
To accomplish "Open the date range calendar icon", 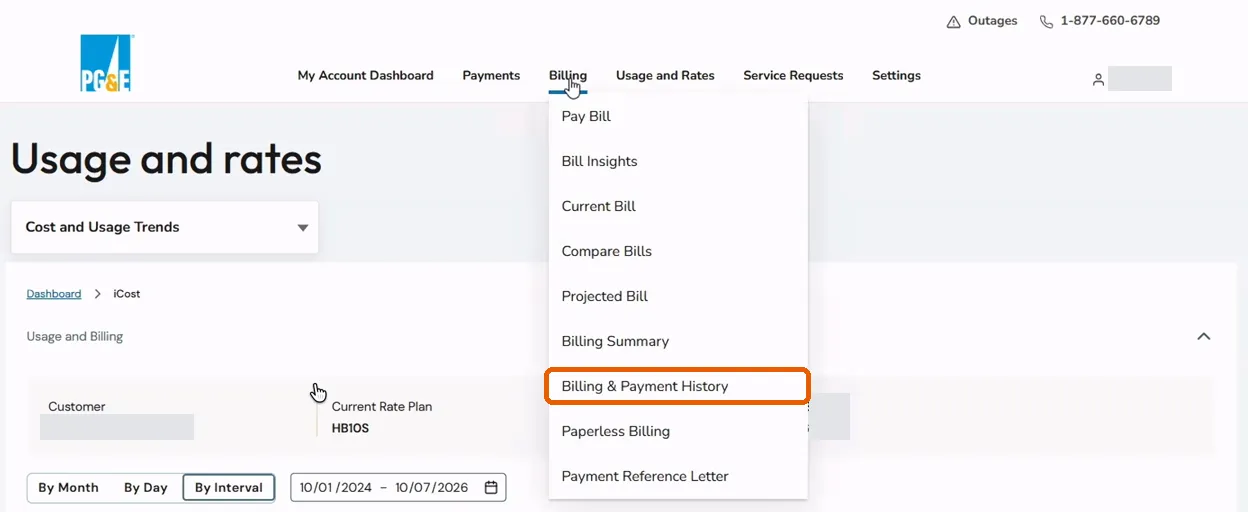I will pyautogui.click(x=491, y=487).
